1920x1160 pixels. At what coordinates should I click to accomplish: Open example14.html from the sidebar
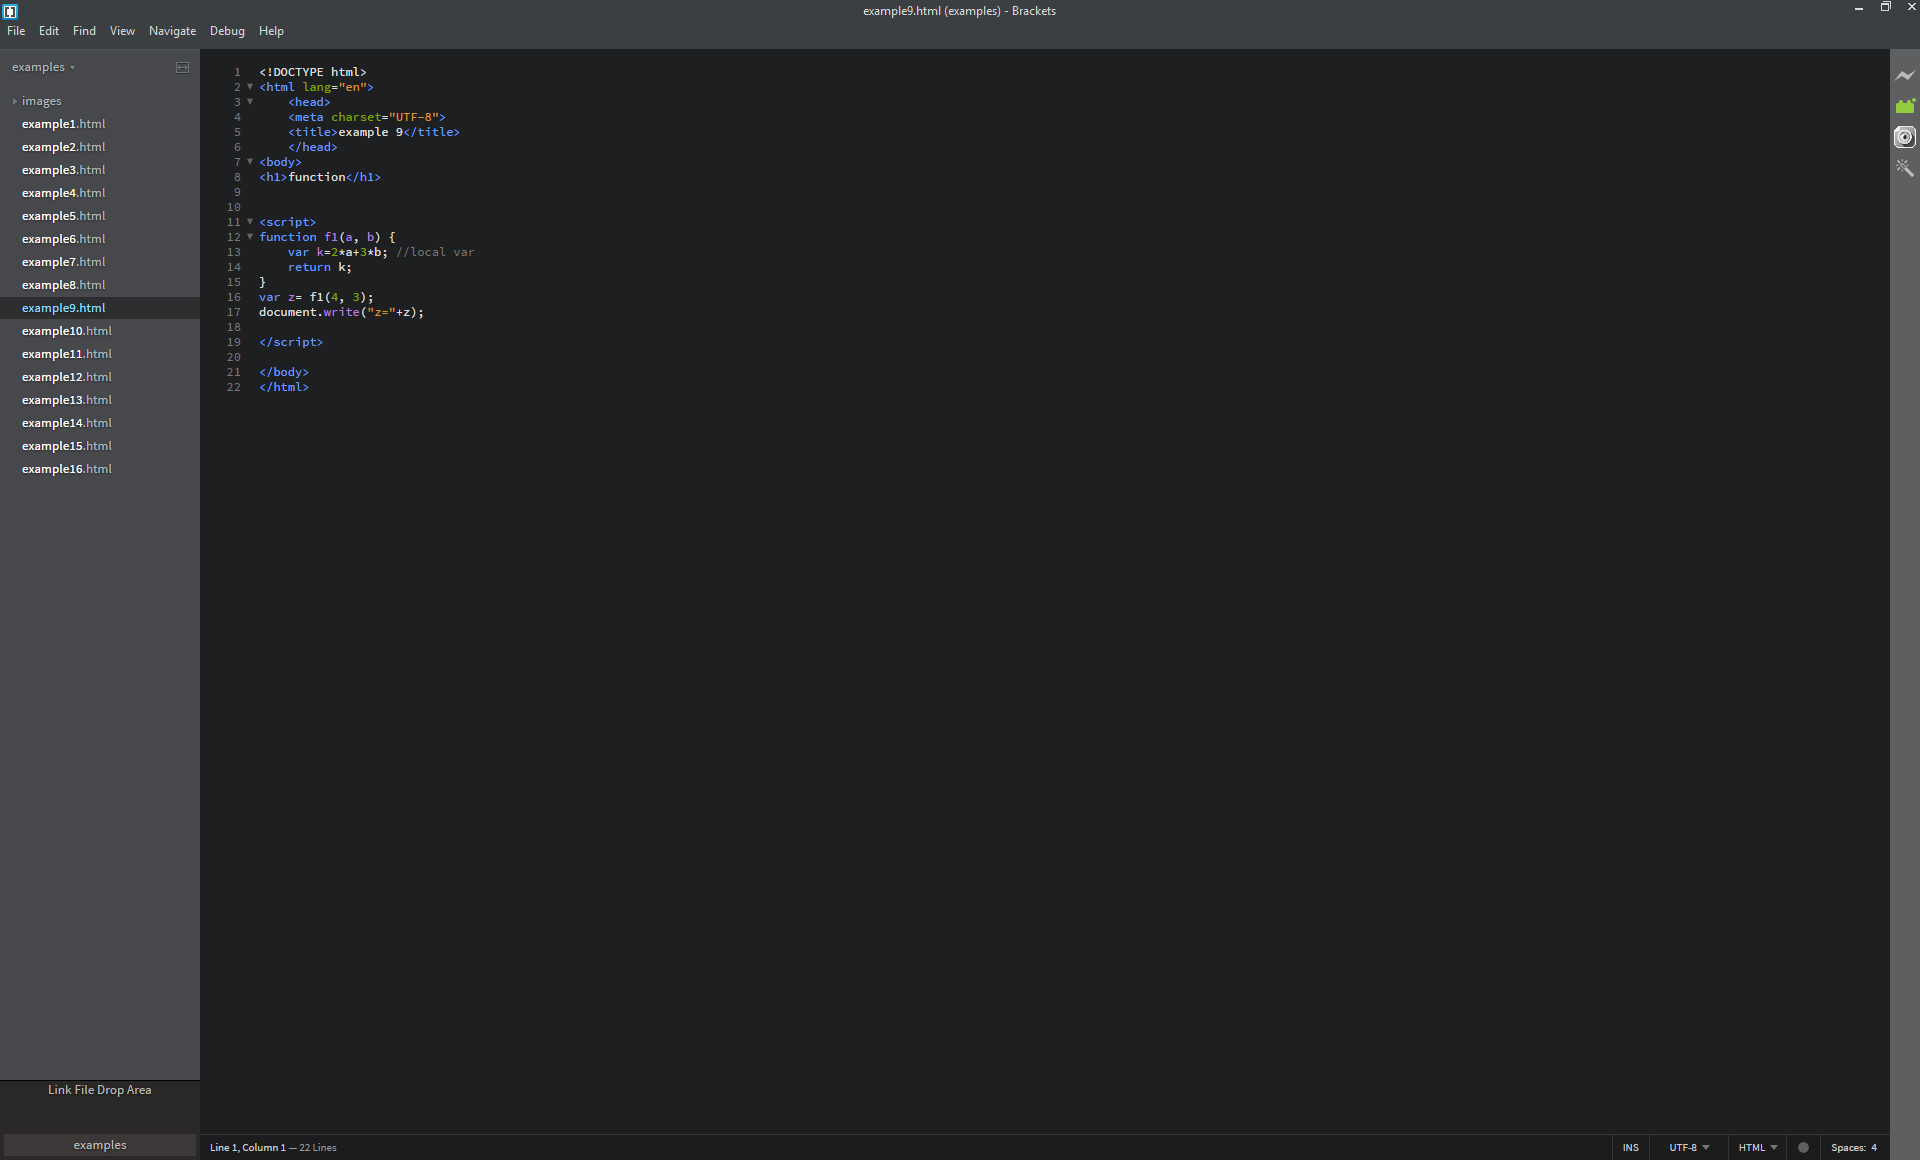click(66, 422)
